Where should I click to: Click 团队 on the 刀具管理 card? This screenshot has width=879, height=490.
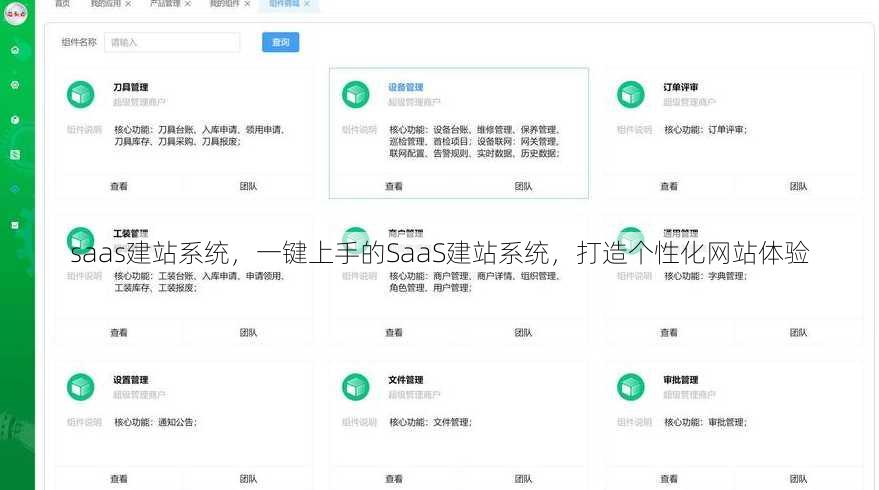pos(248,186)
